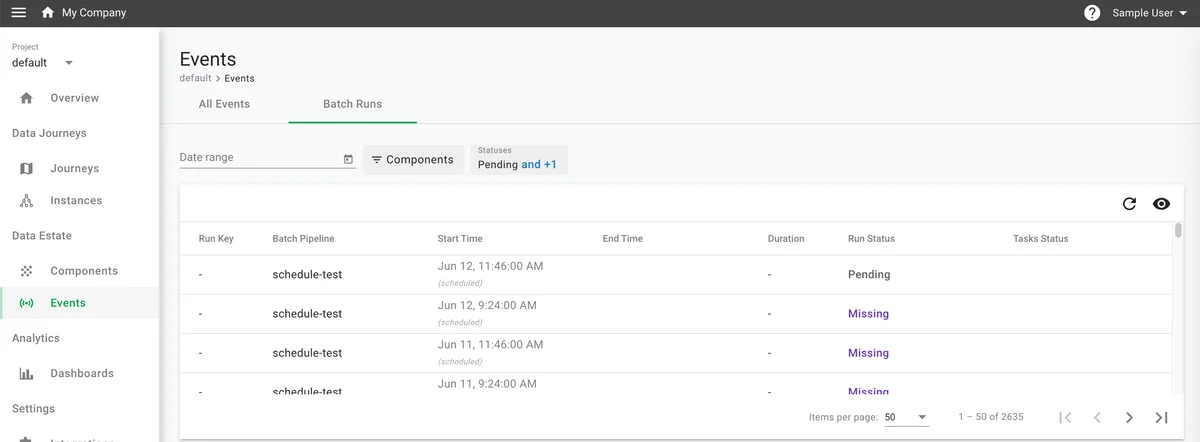This screenshot has height=442, width=1200.
Task: Click Missing status for Jun 12, 9:24:00 AM
Action: tap(868, 313)
